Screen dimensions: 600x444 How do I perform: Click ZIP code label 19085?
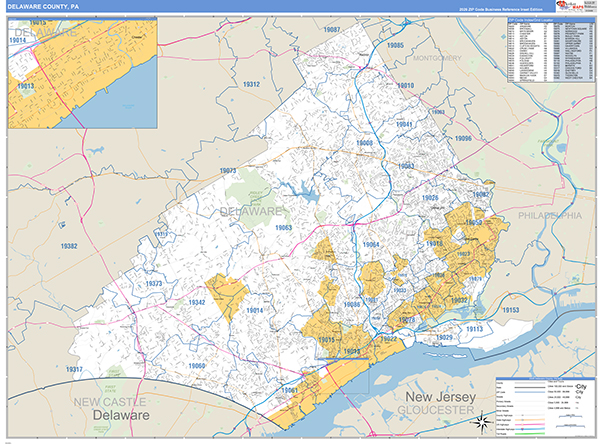pyautogui.click(x=395, y=45)
